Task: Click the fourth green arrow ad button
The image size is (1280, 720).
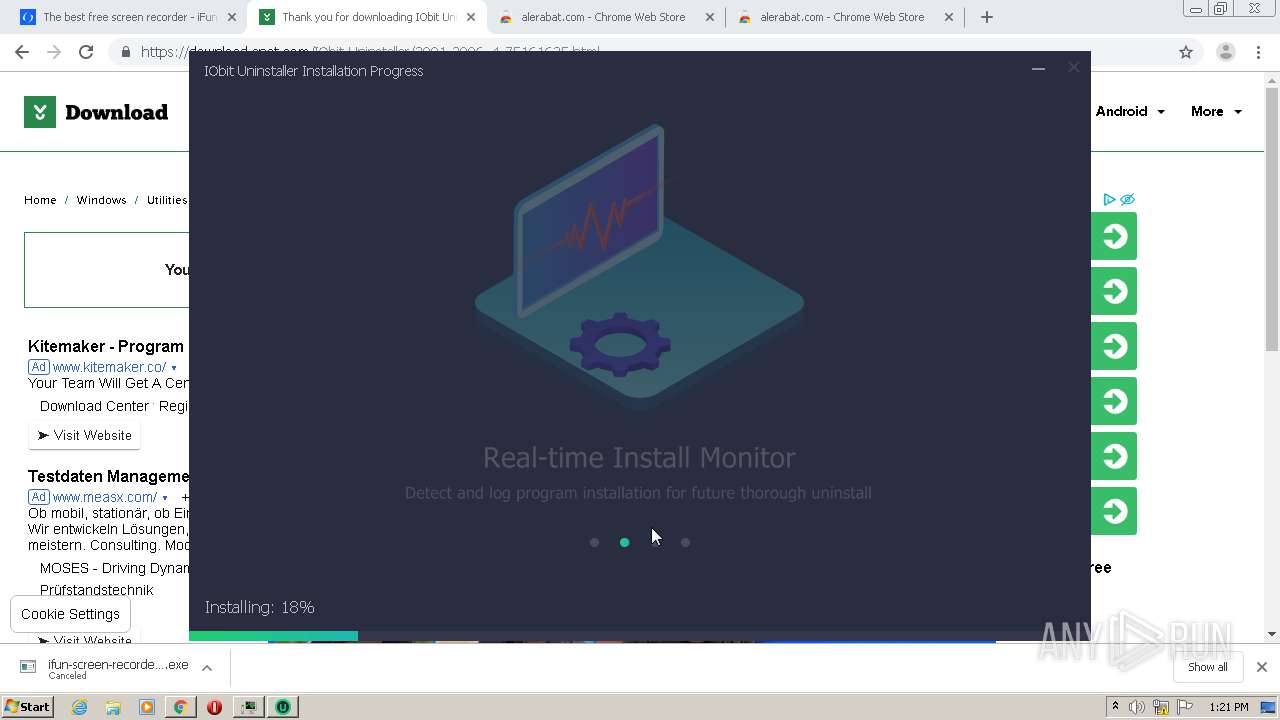Action: (1114, 401)
